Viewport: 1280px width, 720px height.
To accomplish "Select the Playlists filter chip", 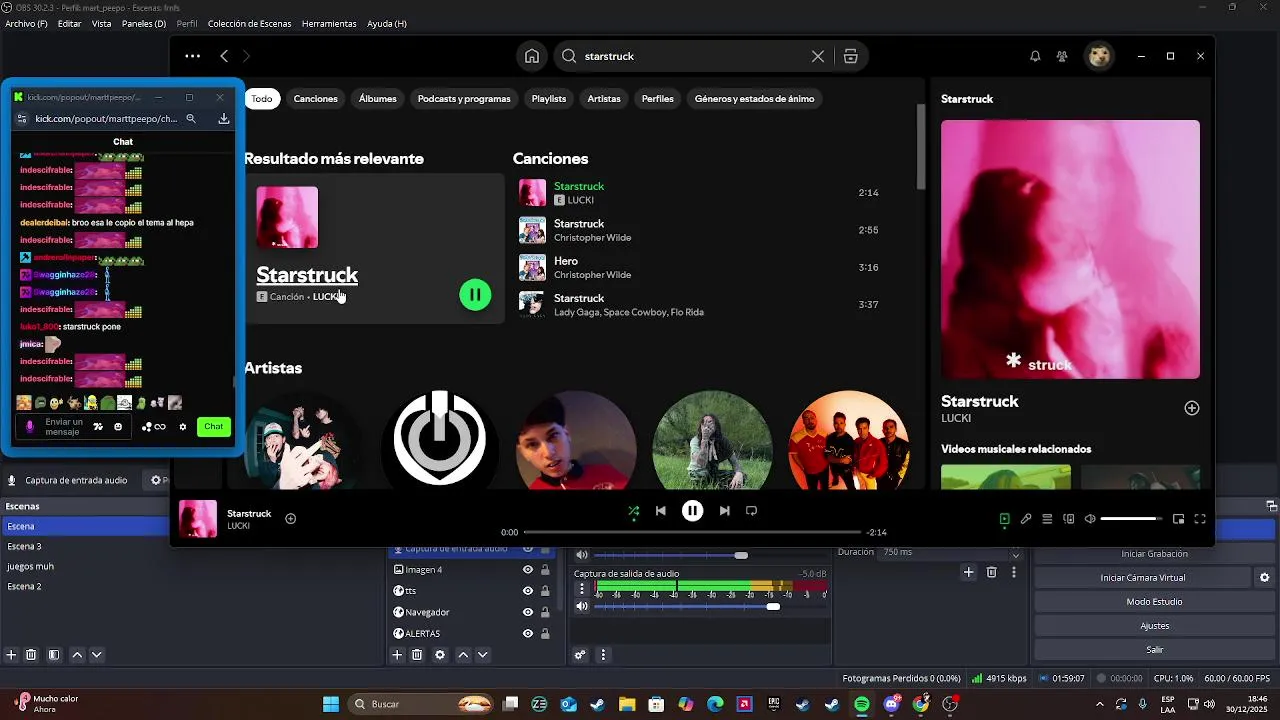I will coord(549,99).
